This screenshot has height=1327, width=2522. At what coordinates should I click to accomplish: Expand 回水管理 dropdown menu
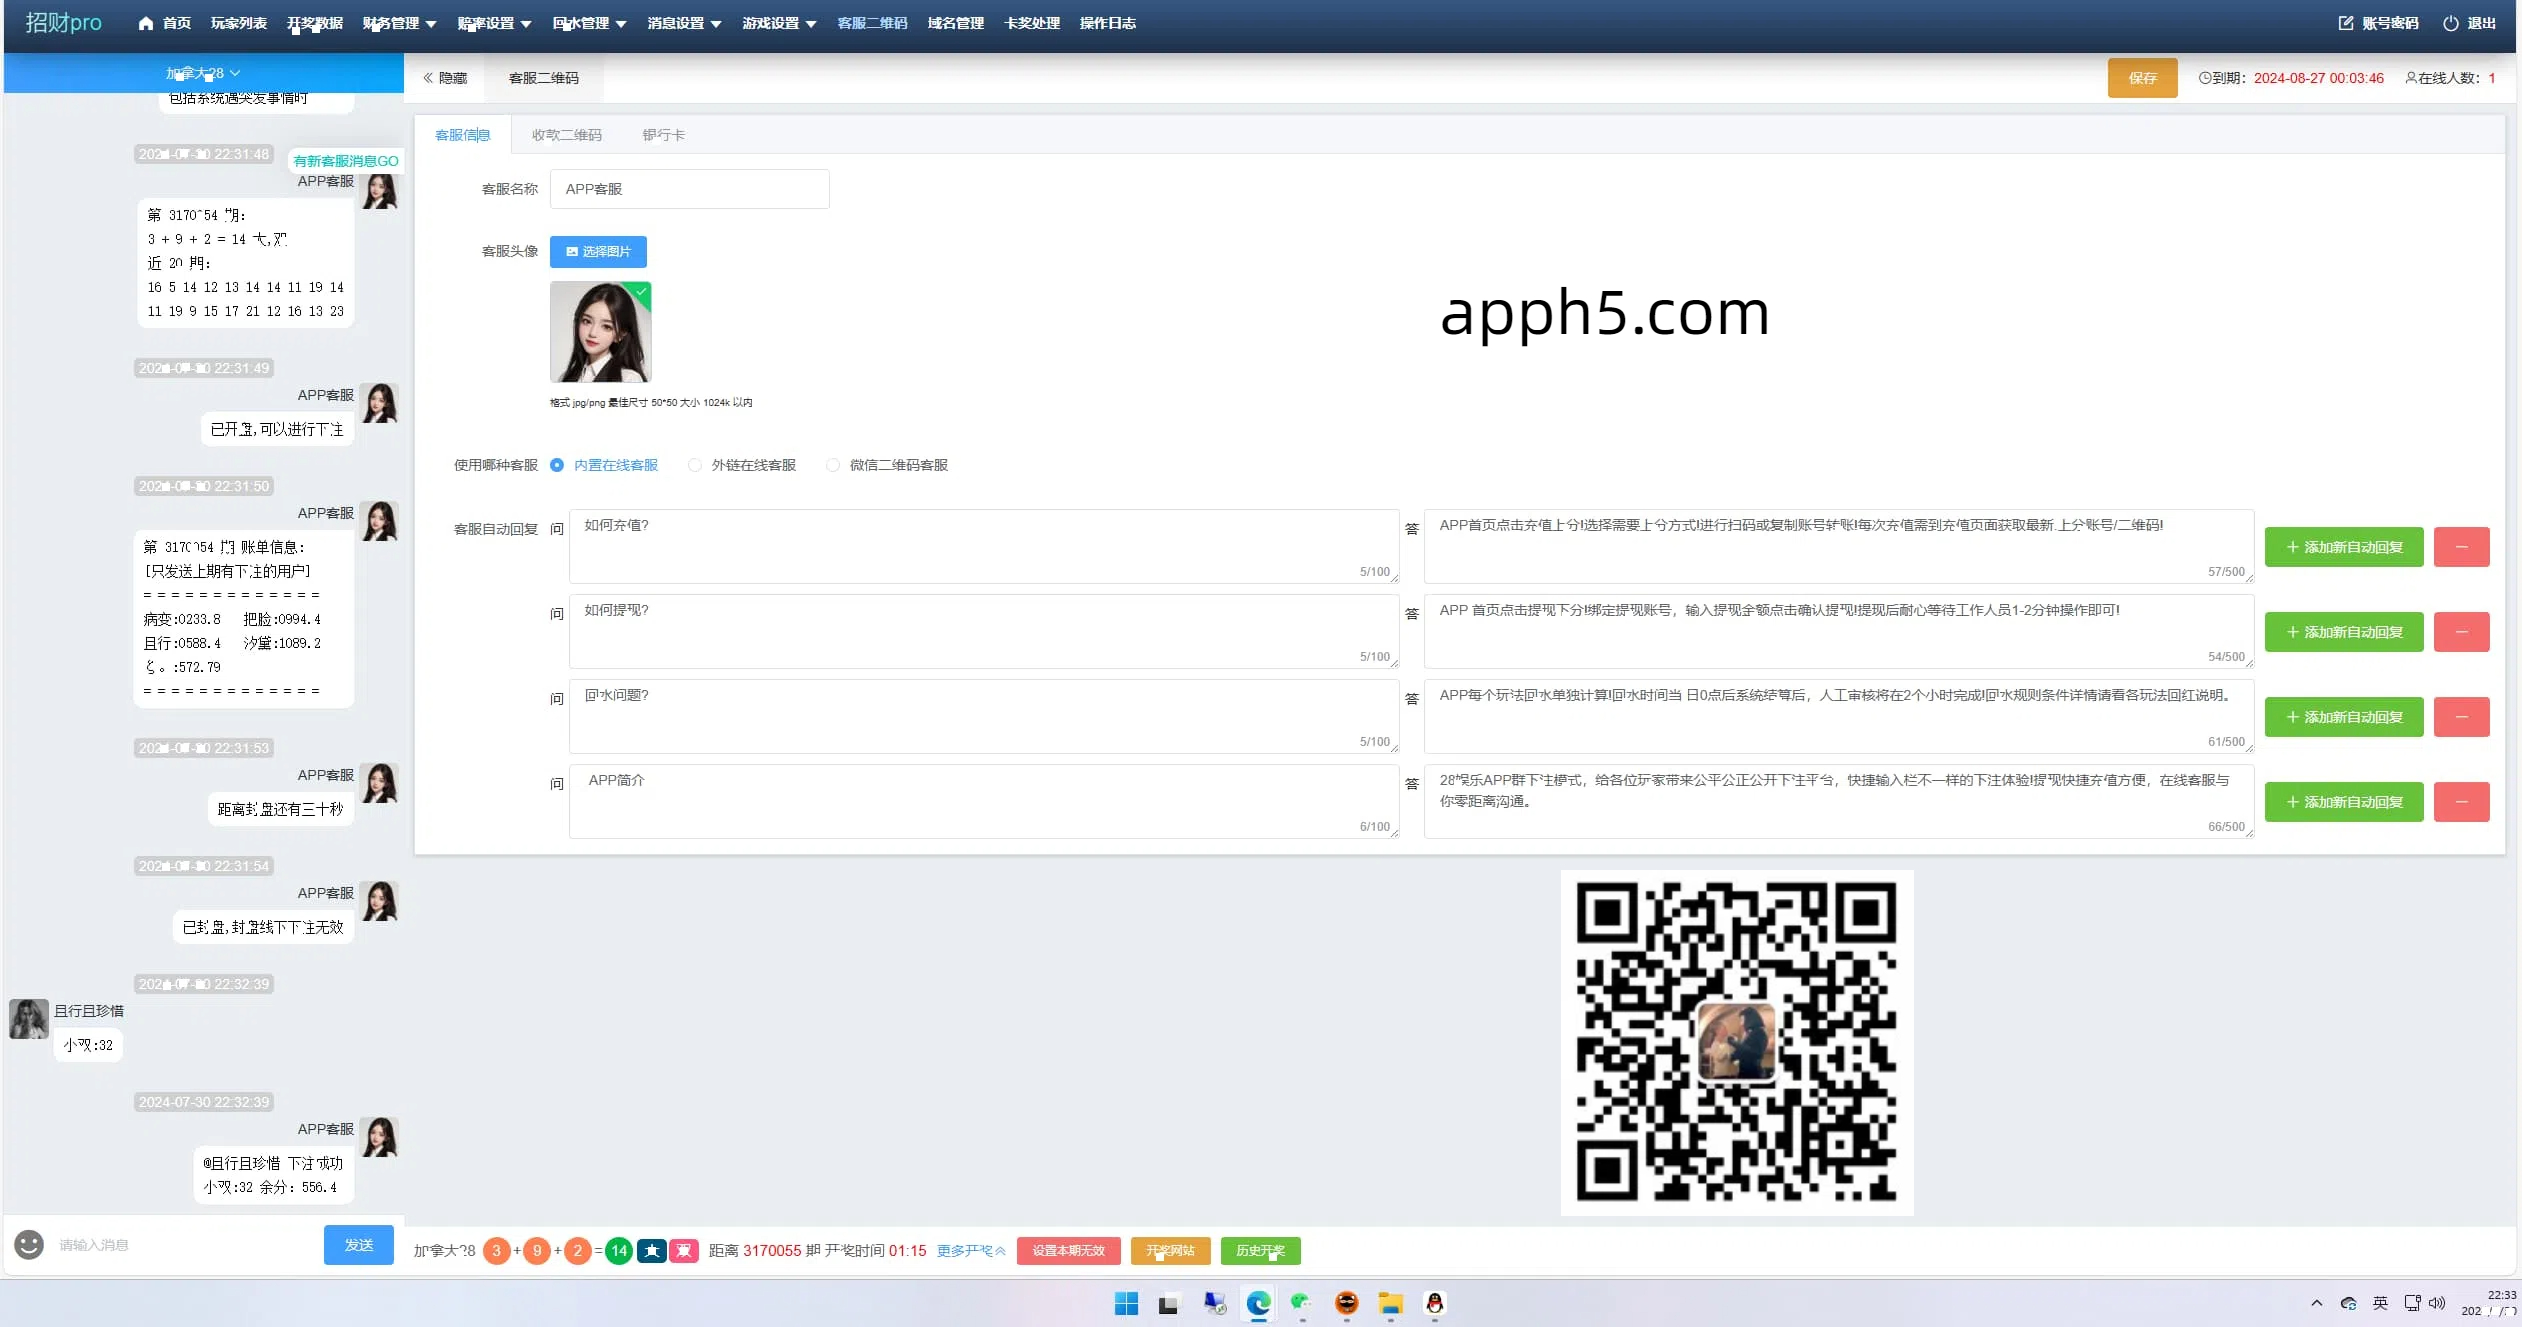(x=589, y=23)
